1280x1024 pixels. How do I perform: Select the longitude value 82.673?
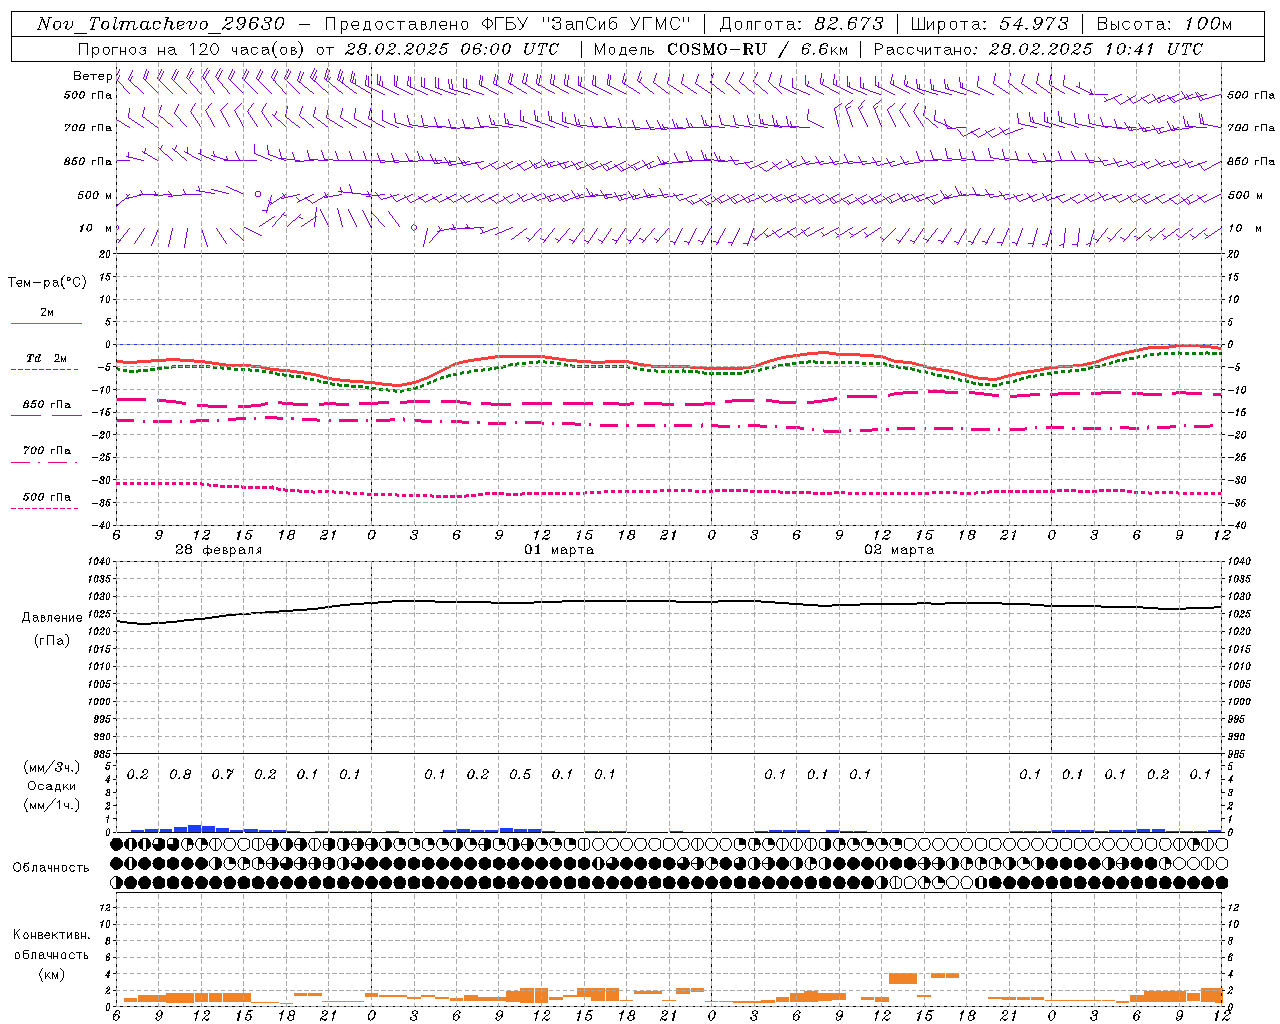[847, 24]
